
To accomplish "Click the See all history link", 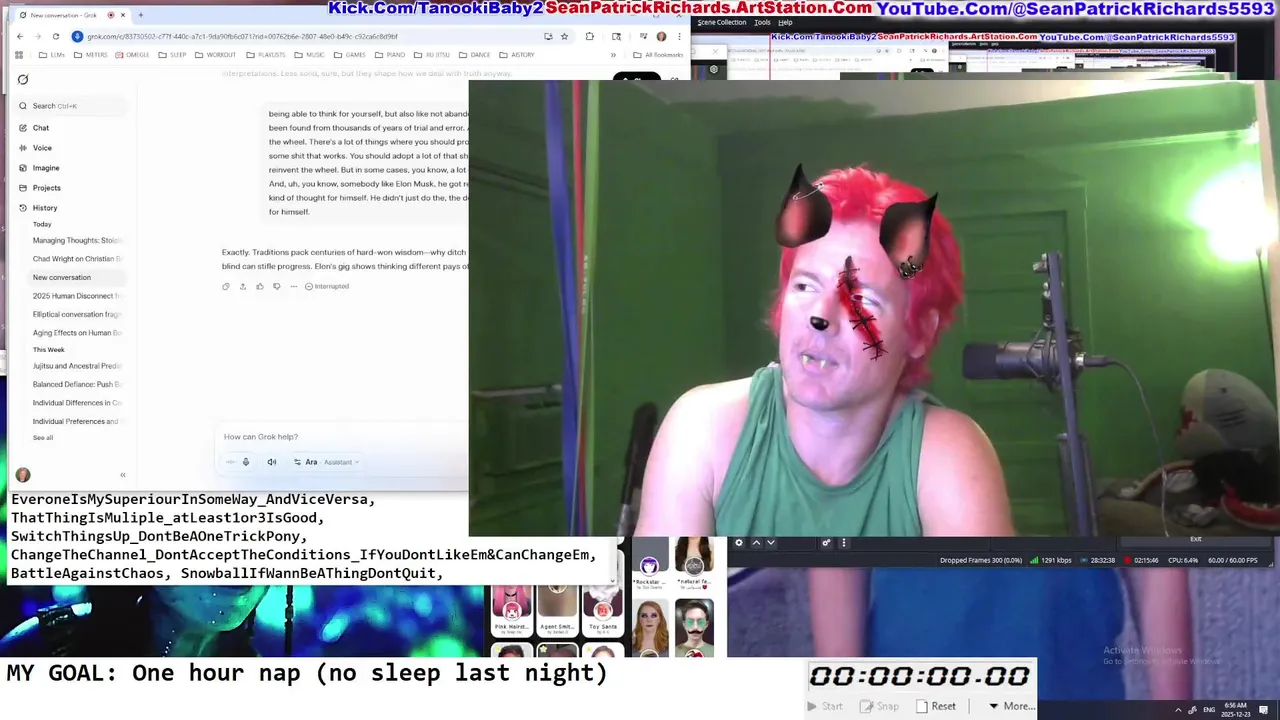I will click(43, 438).
